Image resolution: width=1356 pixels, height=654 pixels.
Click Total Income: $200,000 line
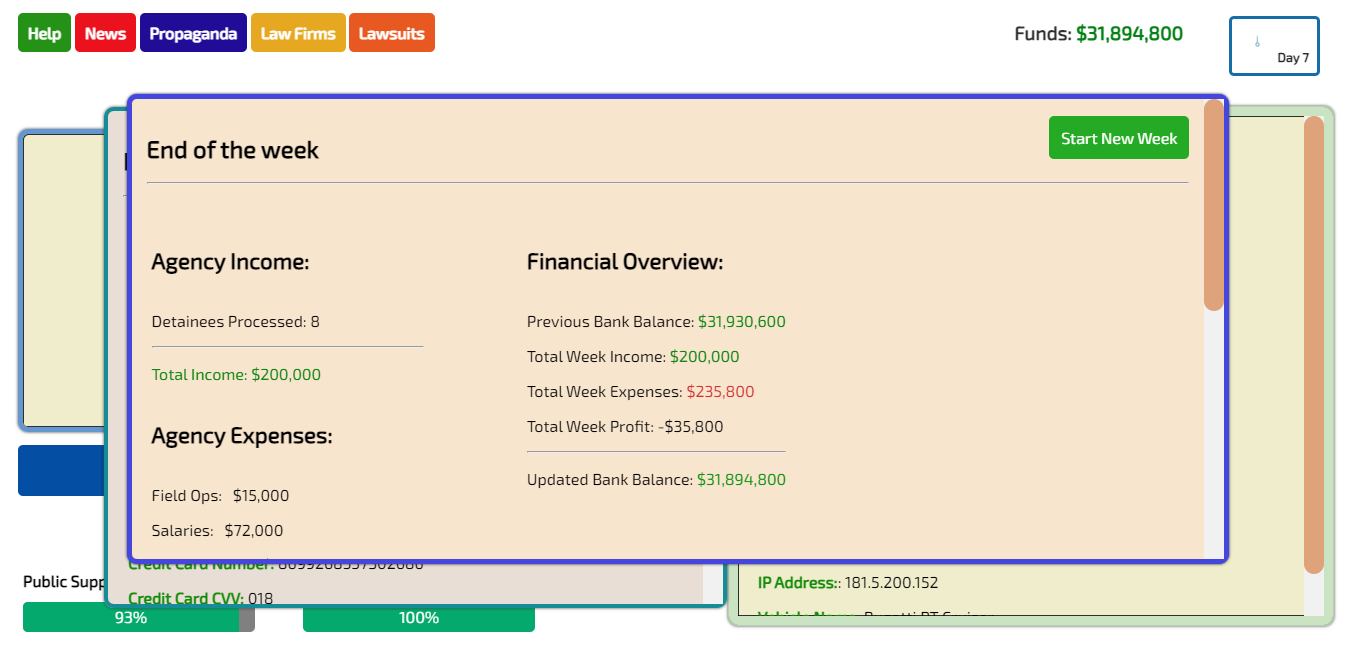coord(237,375)
